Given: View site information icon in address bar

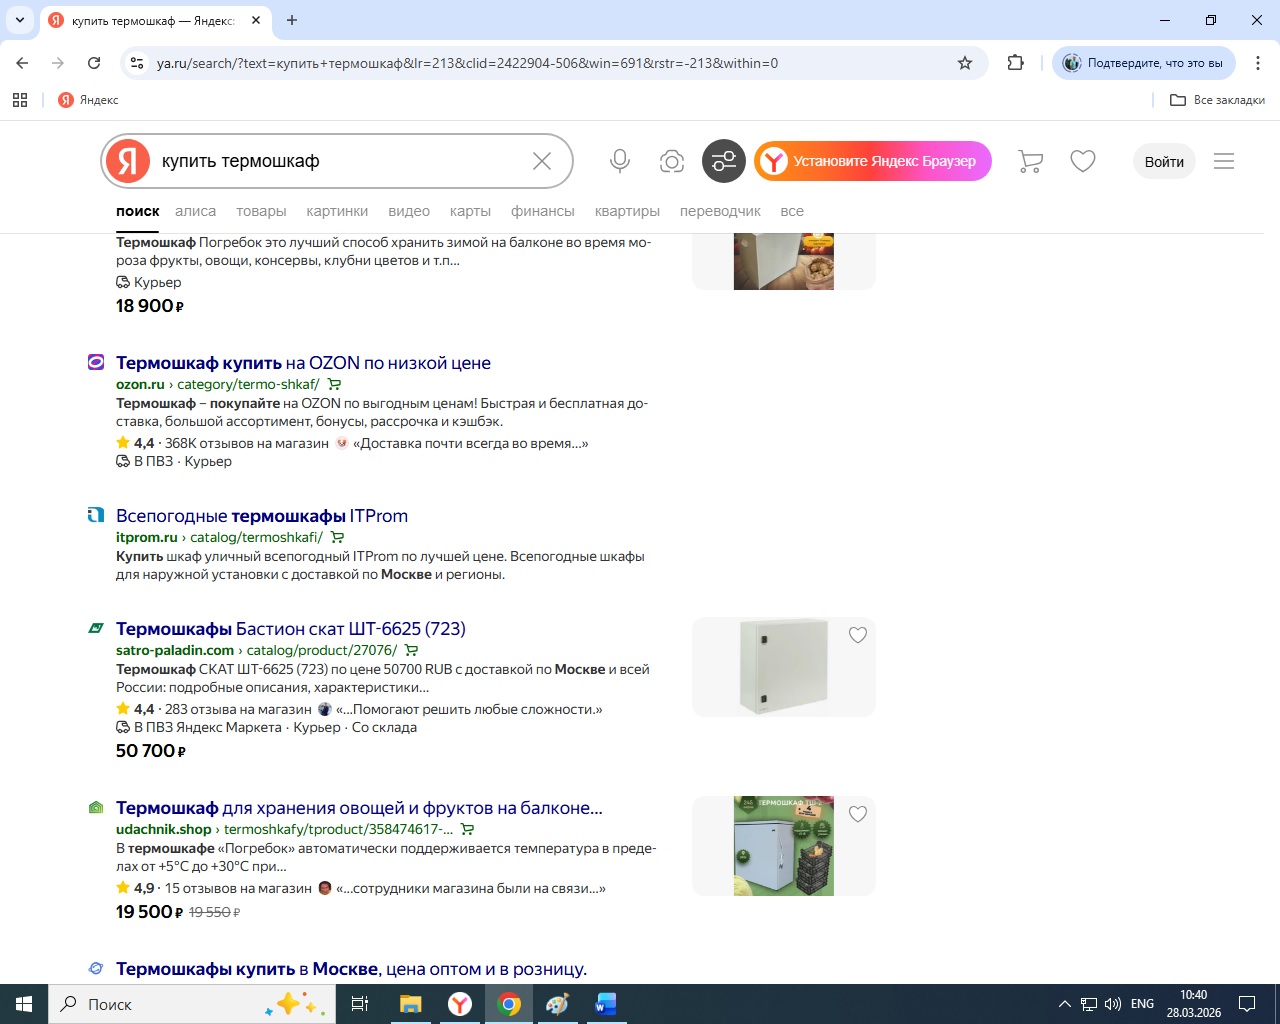Looking at the screenshot, I should pyautogui.click(x=137, y=63).
